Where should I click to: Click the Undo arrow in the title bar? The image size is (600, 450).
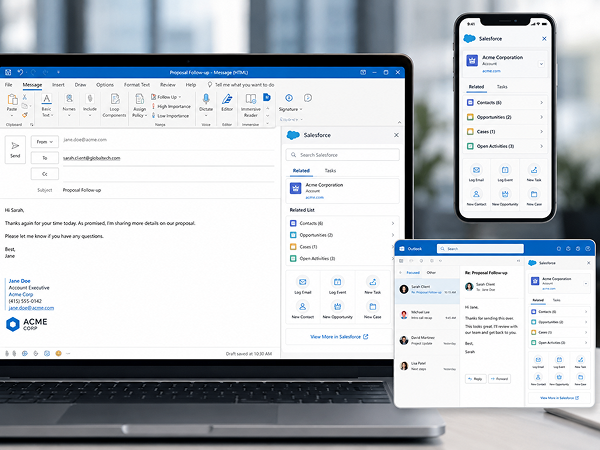point(20,72)
